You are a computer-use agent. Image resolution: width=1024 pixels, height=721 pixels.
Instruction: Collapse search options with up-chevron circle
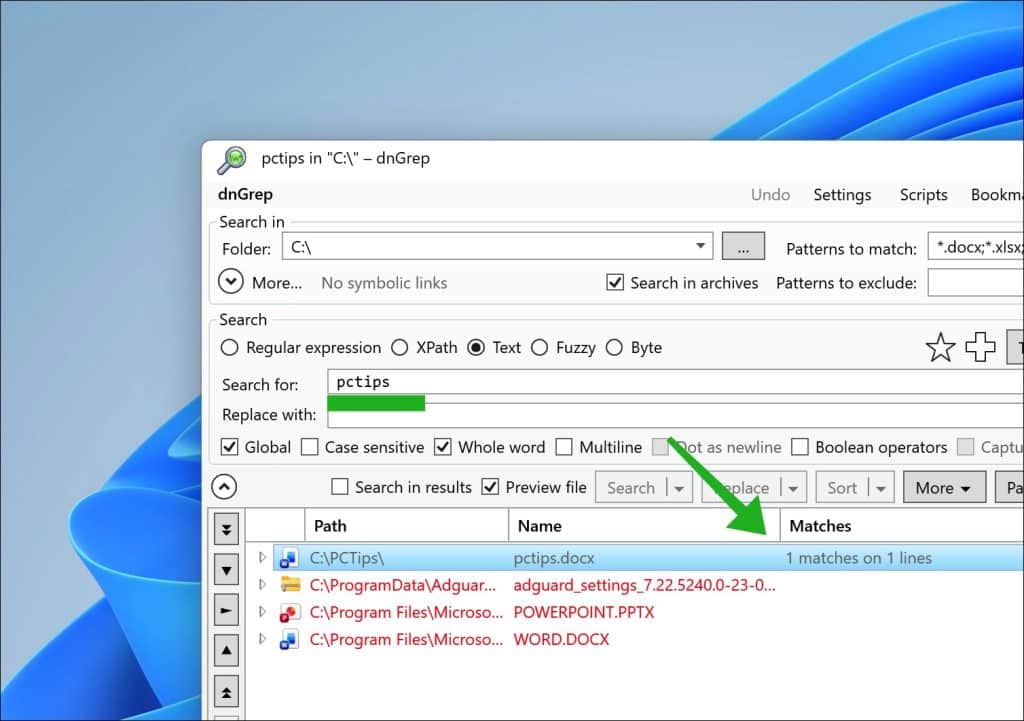(x=224, y=487)
